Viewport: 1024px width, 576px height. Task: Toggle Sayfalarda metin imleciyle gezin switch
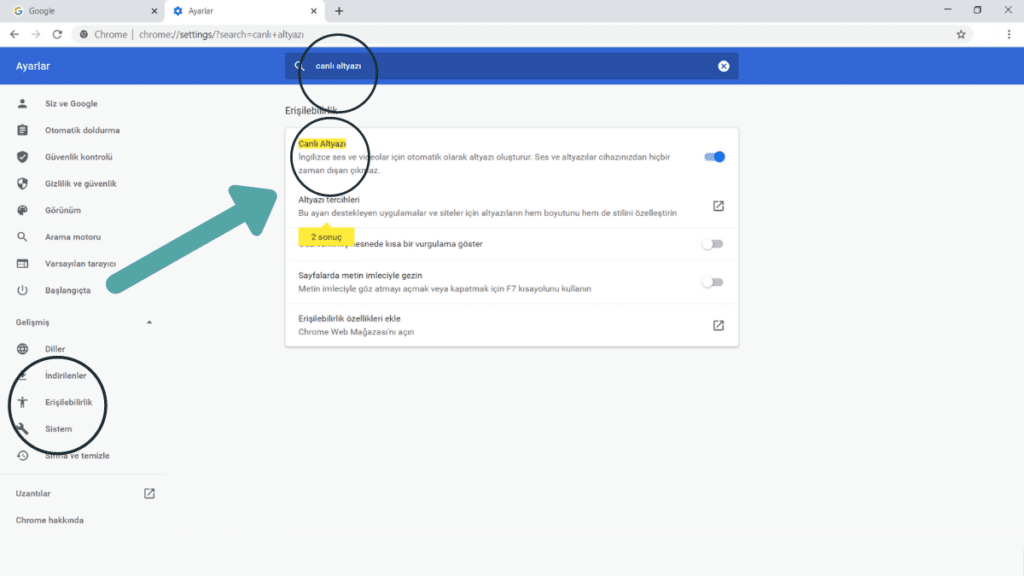pyautogui.click(x=712, y=283)
